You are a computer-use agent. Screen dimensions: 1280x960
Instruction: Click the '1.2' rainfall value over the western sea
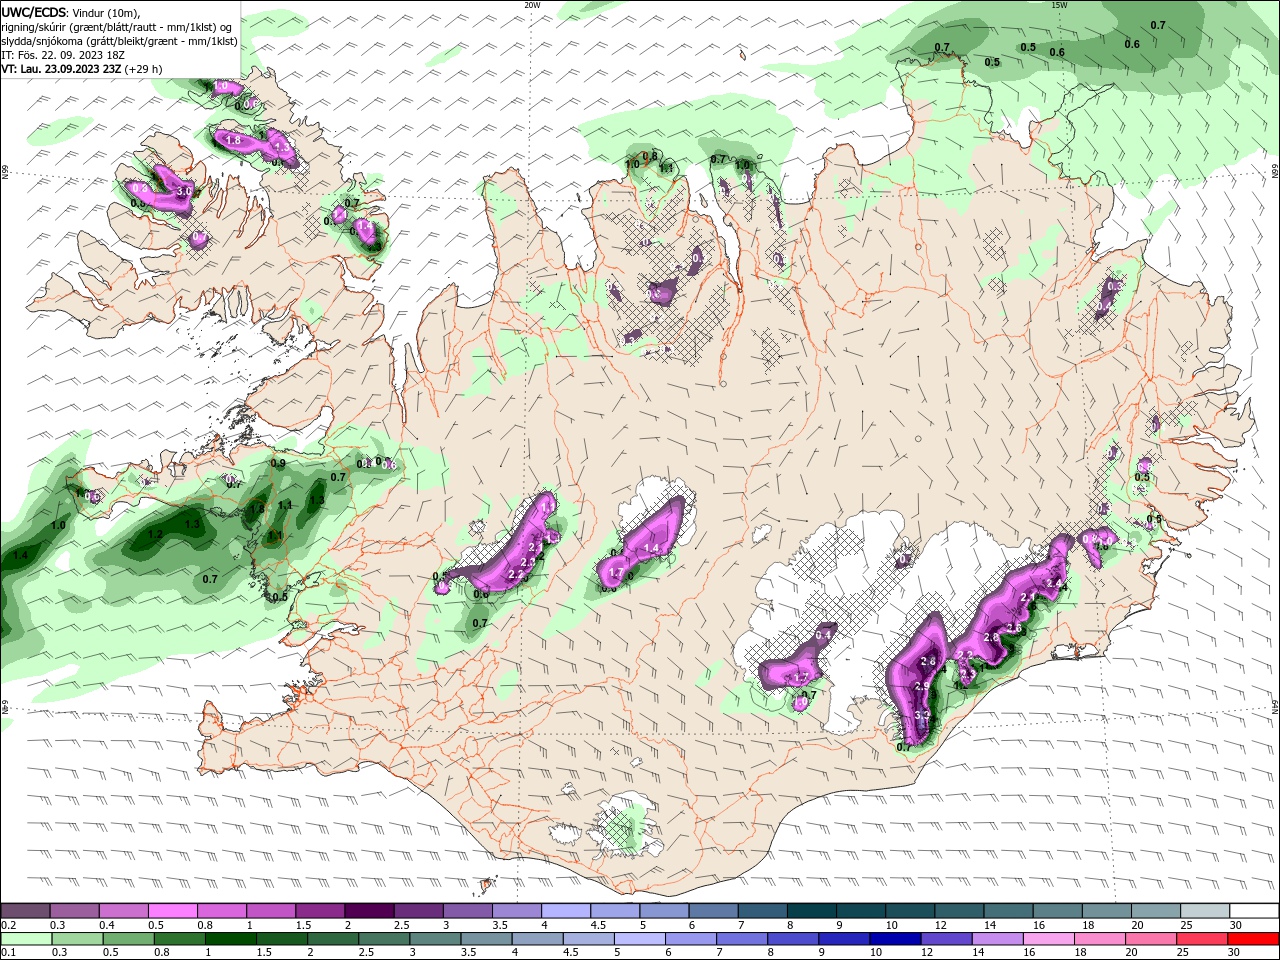click(x=155, y=535)
